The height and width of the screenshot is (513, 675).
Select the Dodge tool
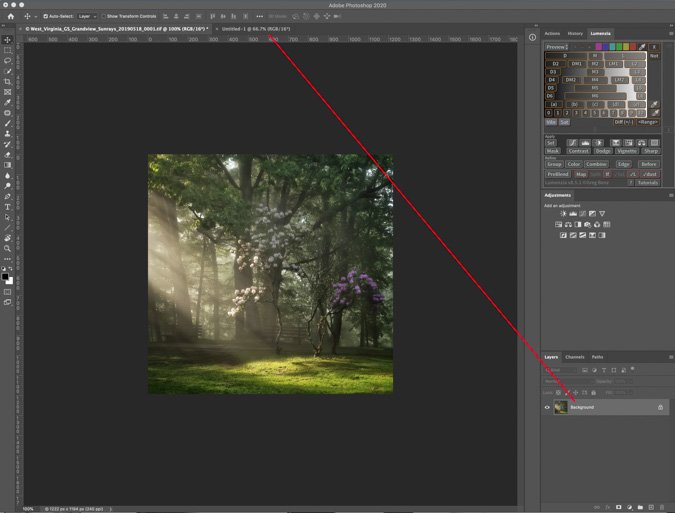click(x=7, y=186)
